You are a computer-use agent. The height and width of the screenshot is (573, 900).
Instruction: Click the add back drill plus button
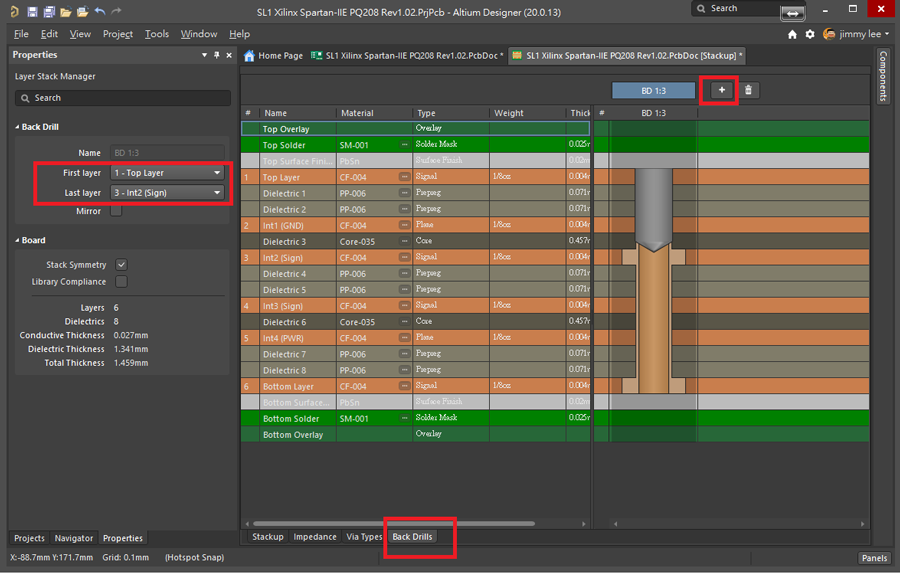[x=722, y=90]
